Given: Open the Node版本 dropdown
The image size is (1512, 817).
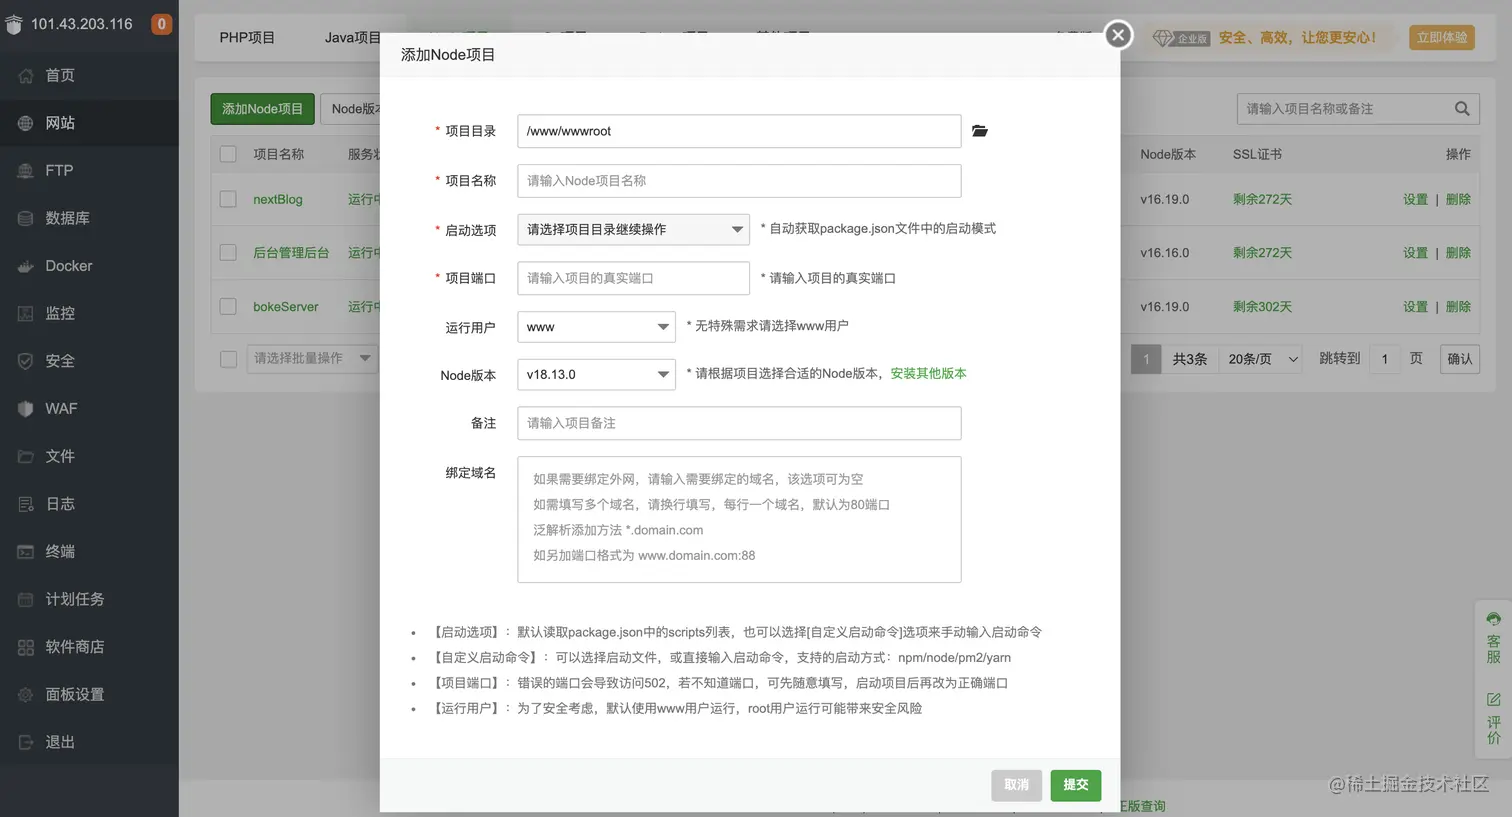Looking at the screenshot, I should [x=596, y=375].
